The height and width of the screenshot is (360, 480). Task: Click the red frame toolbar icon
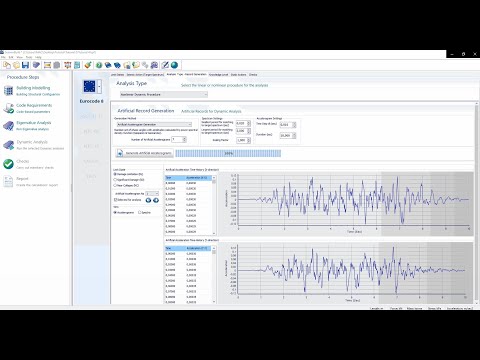68,65
